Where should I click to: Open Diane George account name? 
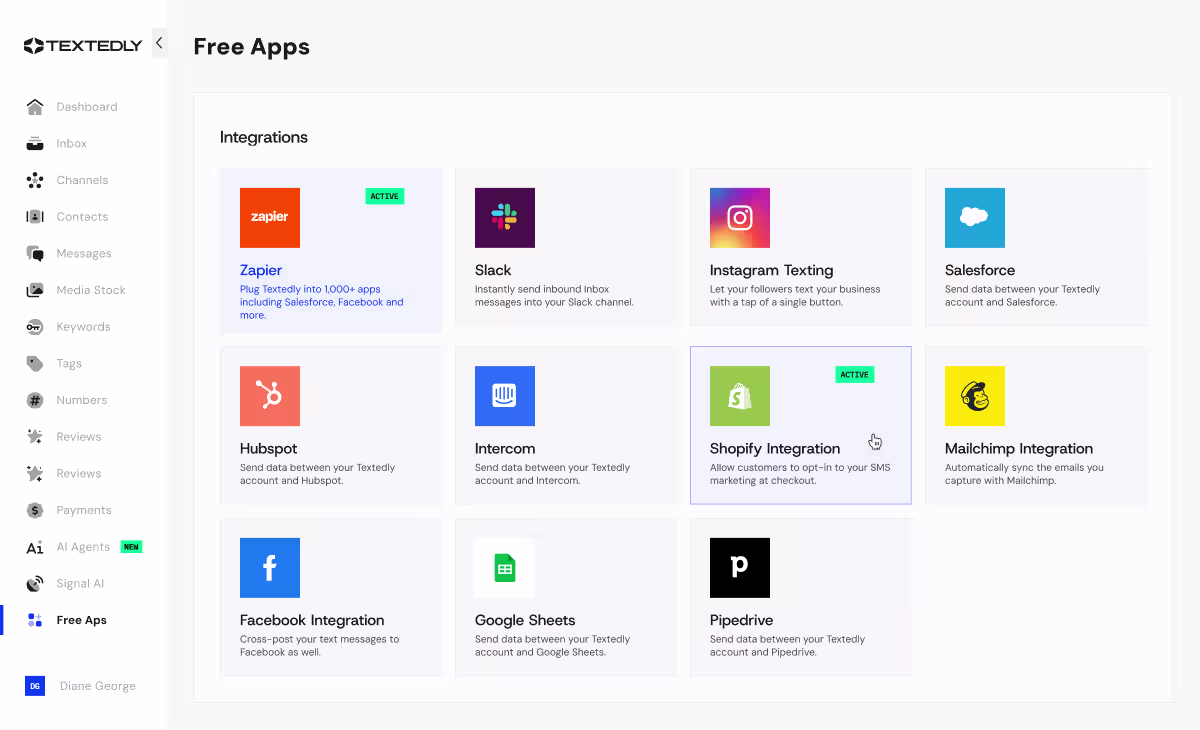tap(98, 686)
